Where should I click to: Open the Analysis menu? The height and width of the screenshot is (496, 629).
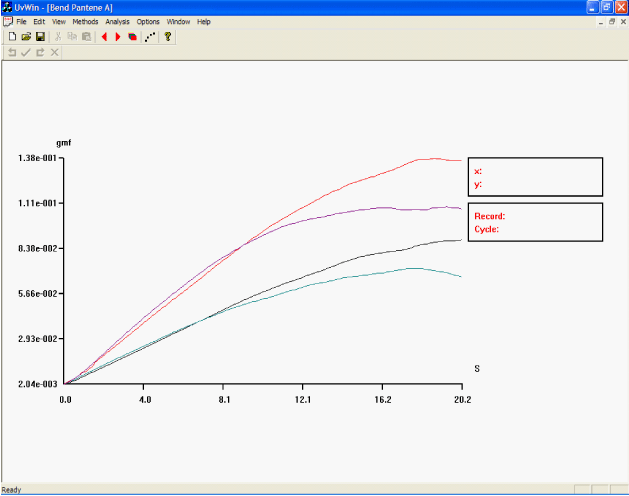[x=117, y=21]
